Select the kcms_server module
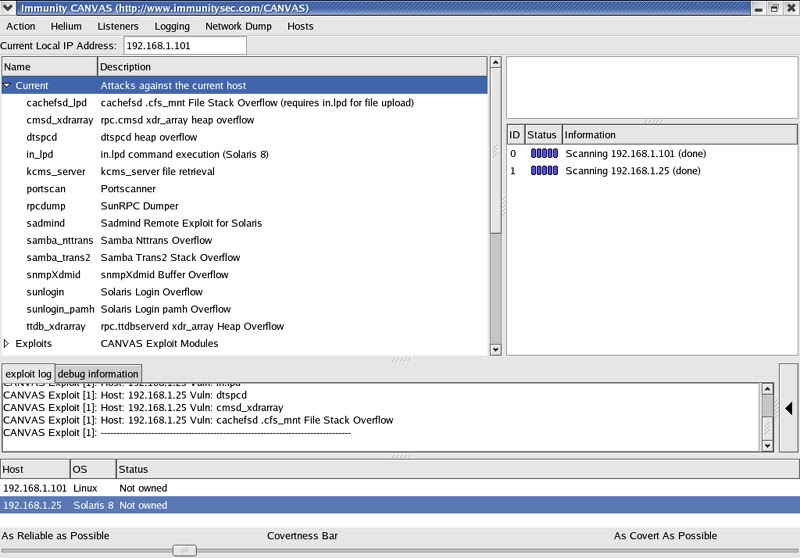Viewport: 800px width, 558px height. tap(244, 171)
